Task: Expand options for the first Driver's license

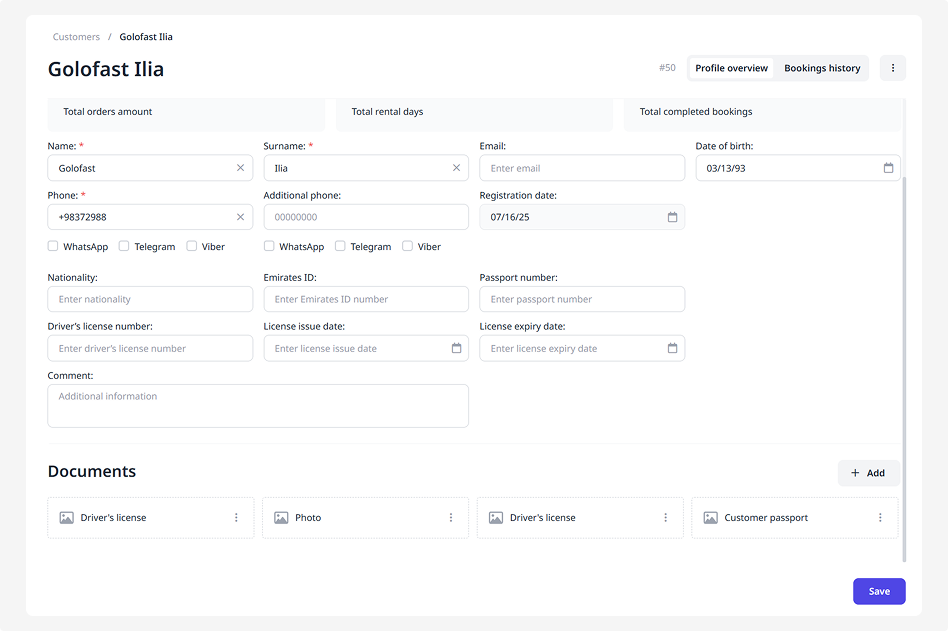Action: point(236,518)
